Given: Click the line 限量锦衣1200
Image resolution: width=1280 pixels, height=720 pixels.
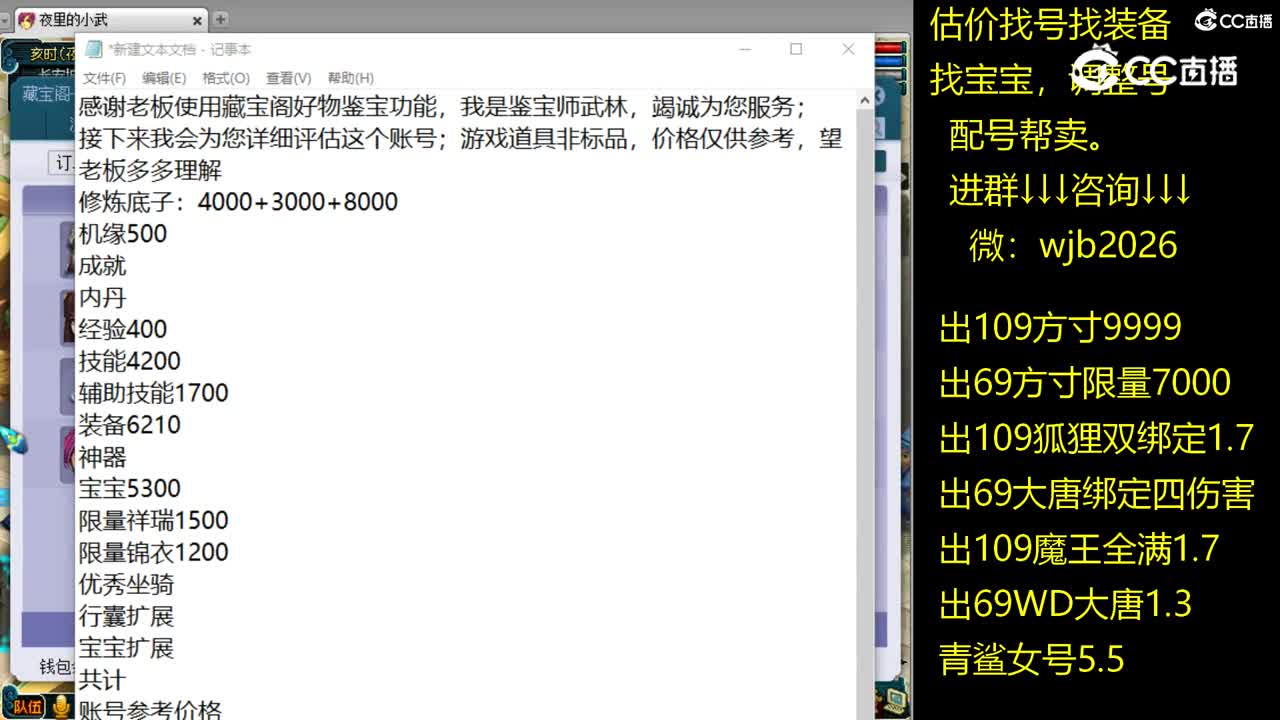Looking at the screenshot, I should [x=154, y=552].
